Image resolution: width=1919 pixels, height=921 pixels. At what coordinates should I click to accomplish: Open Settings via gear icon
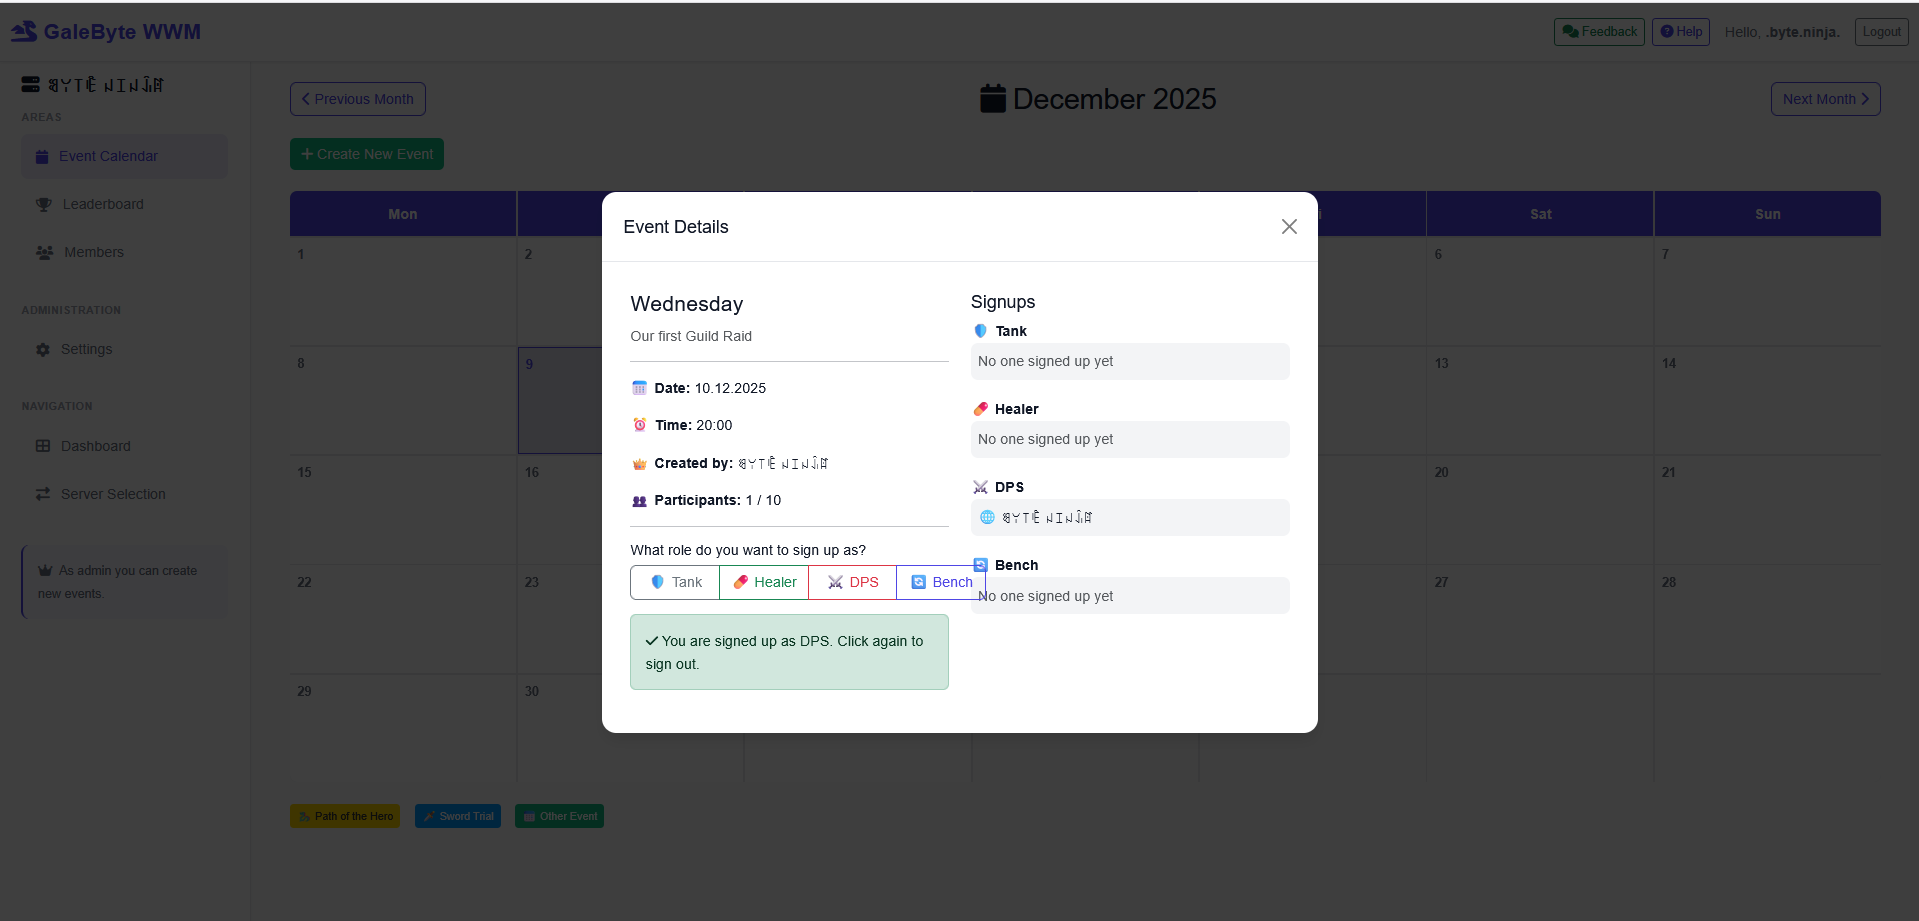43,350
